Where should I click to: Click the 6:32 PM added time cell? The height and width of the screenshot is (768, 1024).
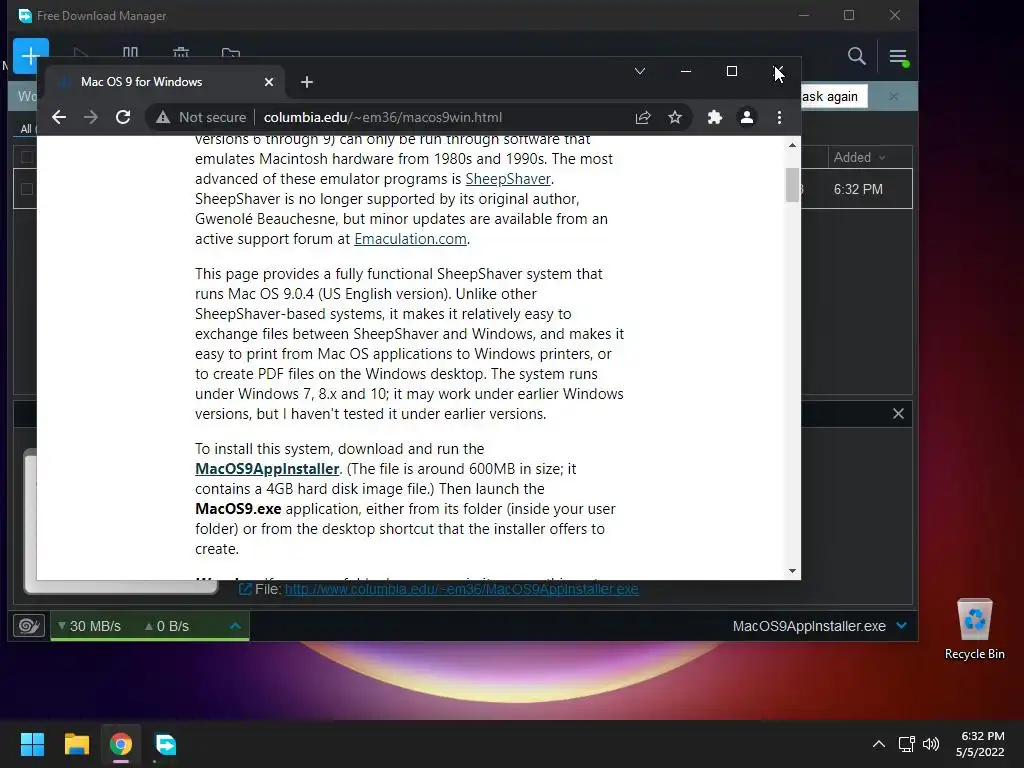[x=858, y=189]
